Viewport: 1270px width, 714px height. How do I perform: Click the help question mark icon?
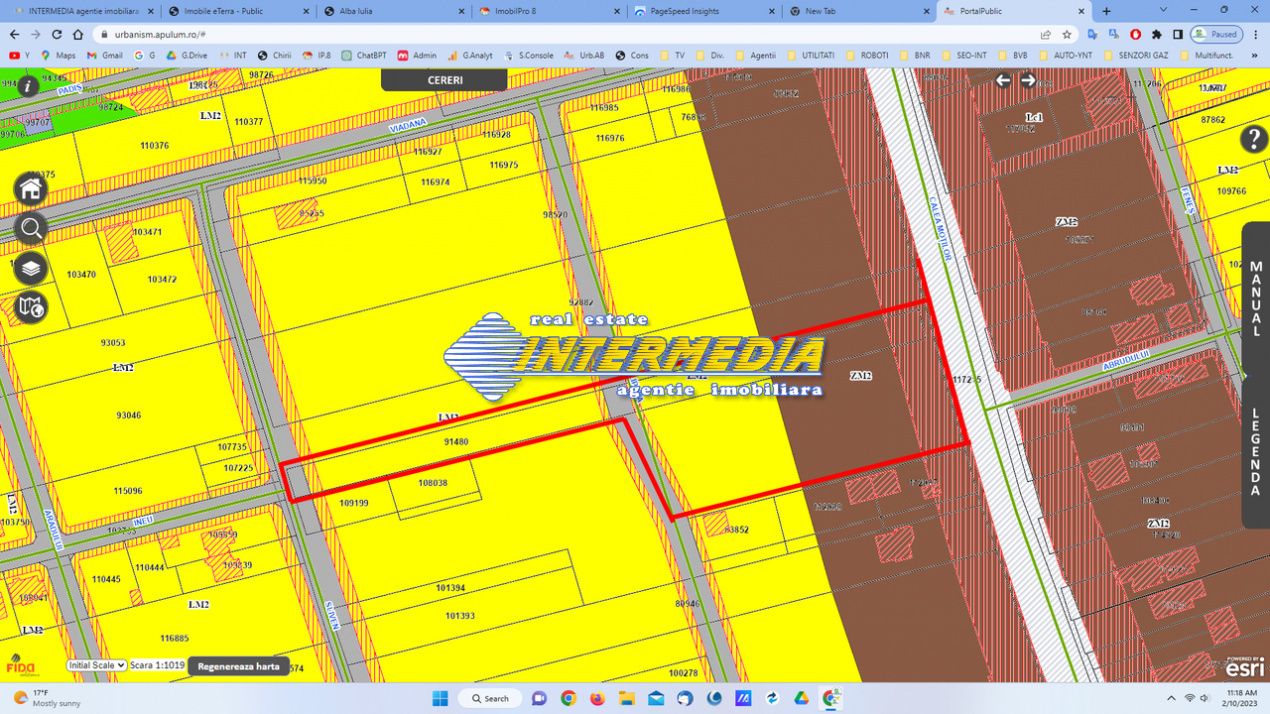pyautogui.click(x=1253, y=139)
